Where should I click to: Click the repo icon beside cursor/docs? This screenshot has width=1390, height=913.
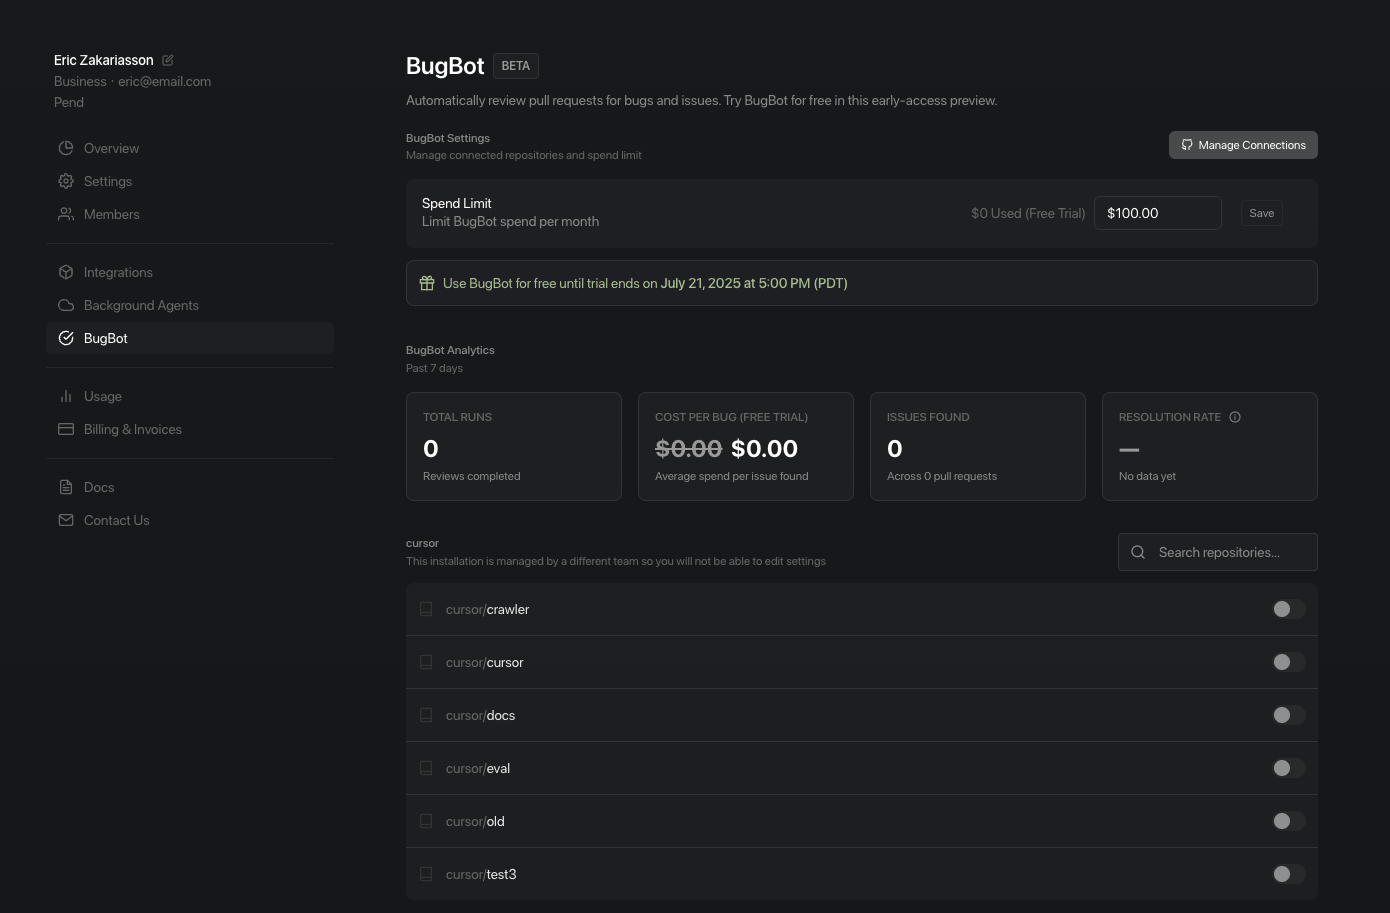click(x=426, y=715)
